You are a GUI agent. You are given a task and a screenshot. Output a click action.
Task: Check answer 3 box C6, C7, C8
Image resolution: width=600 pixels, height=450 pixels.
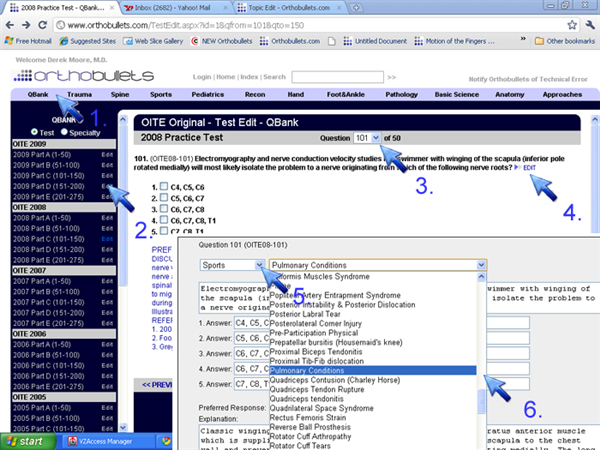164,209
